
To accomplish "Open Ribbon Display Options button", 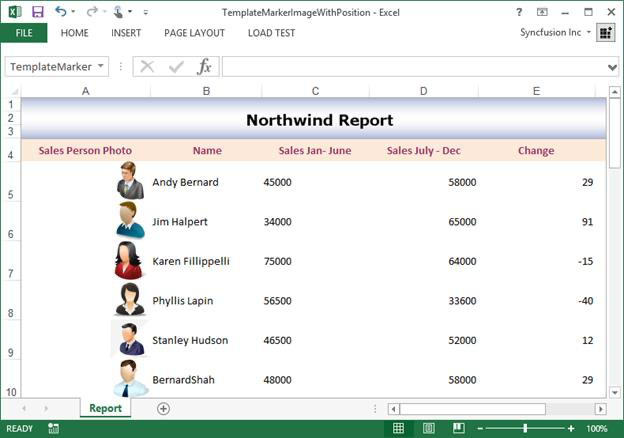I will coord(542,12).
